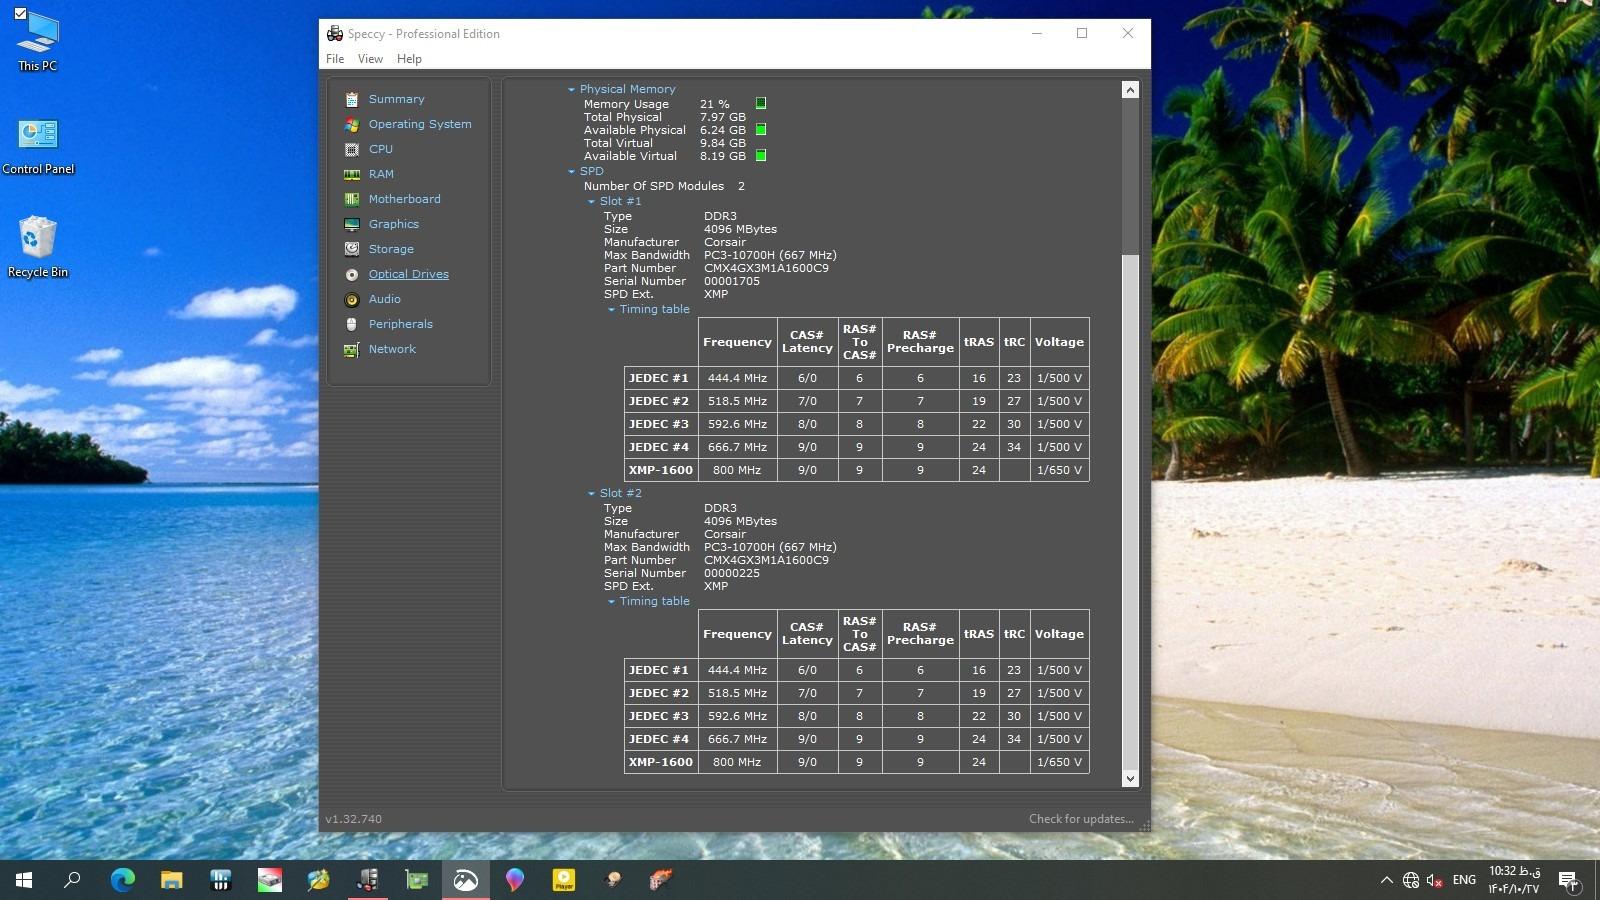
Task: Open the File menu
Action: click(335, 59)
